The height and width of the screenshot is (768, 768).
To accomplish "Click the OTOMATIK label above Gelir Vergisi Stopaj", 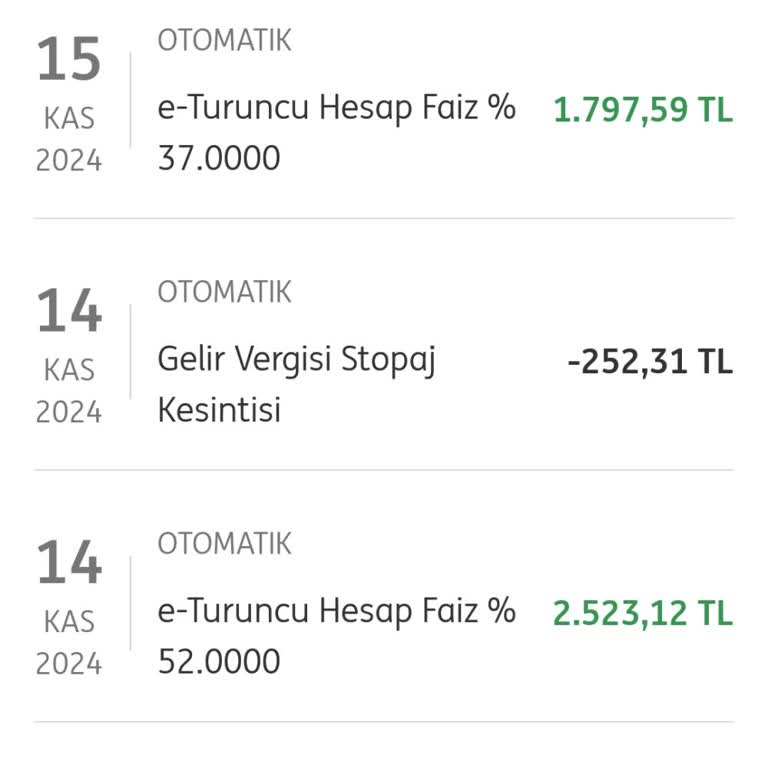I will coord(225,293).
